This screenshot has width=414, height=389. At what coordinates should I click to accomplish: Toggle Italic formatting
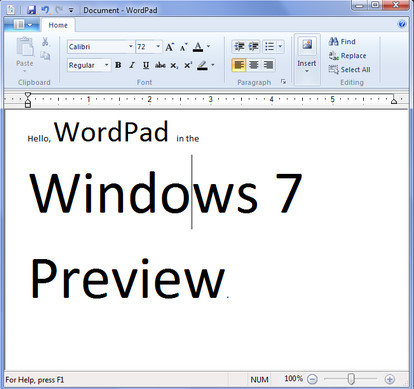click(x=132, y=65)
